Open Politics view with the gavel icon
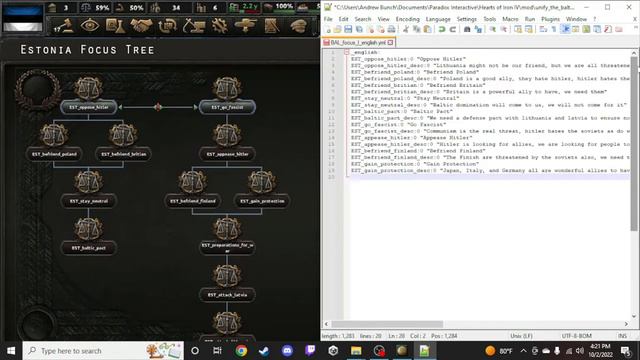 [x=63, y=26]
